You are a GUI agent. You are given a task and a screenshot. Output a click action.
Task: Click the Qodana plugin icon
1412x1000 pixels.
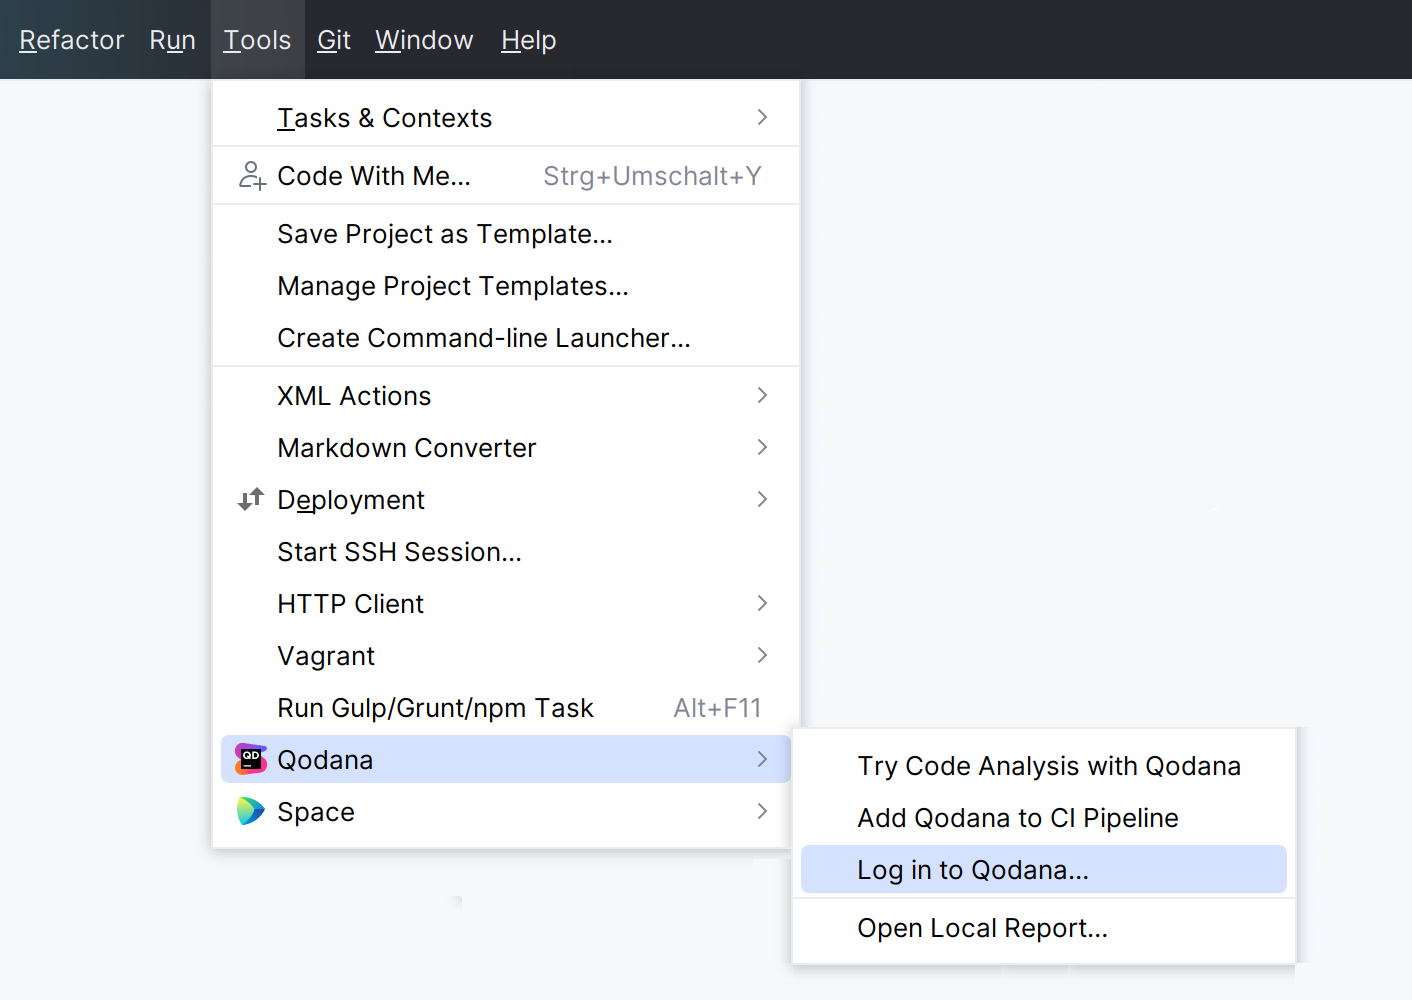click(x=251, y=758)
